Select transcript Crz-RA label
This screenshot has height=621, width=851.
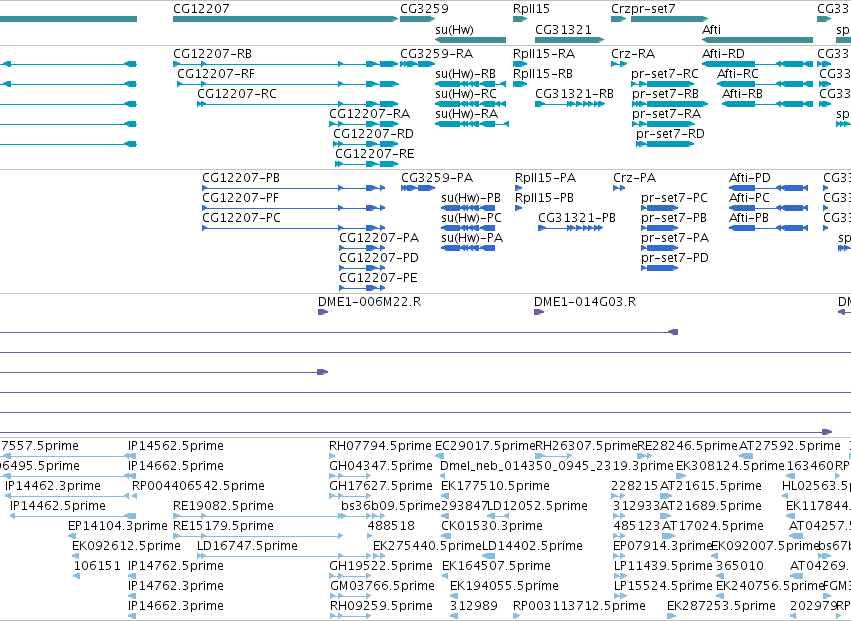click(x=633, y=54)
